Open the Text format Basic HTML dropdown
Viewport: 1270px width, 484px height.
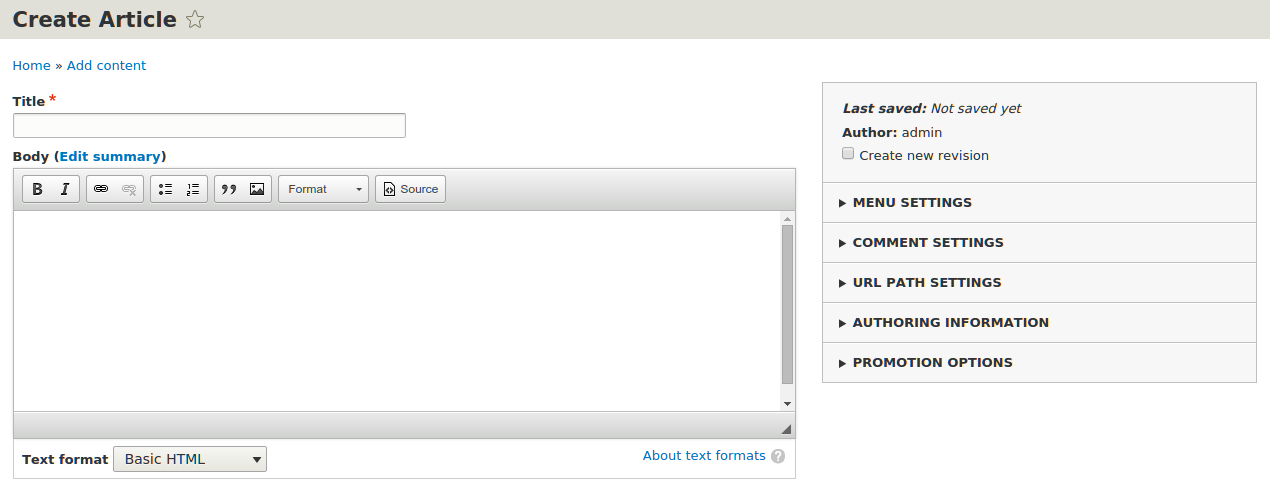190,459
